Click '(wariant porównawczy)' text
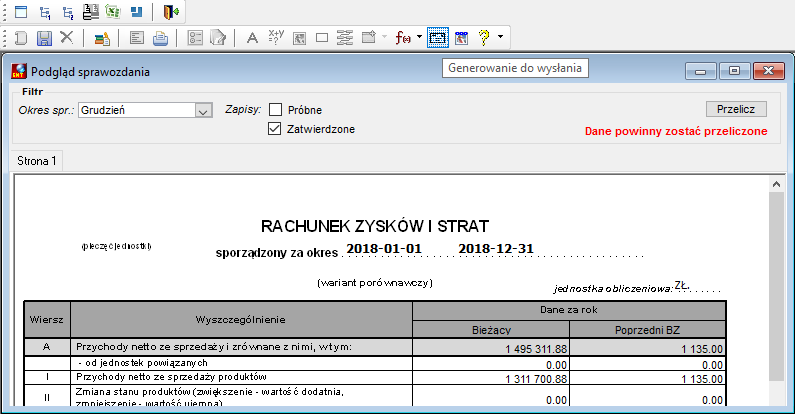 coord(375,283)
